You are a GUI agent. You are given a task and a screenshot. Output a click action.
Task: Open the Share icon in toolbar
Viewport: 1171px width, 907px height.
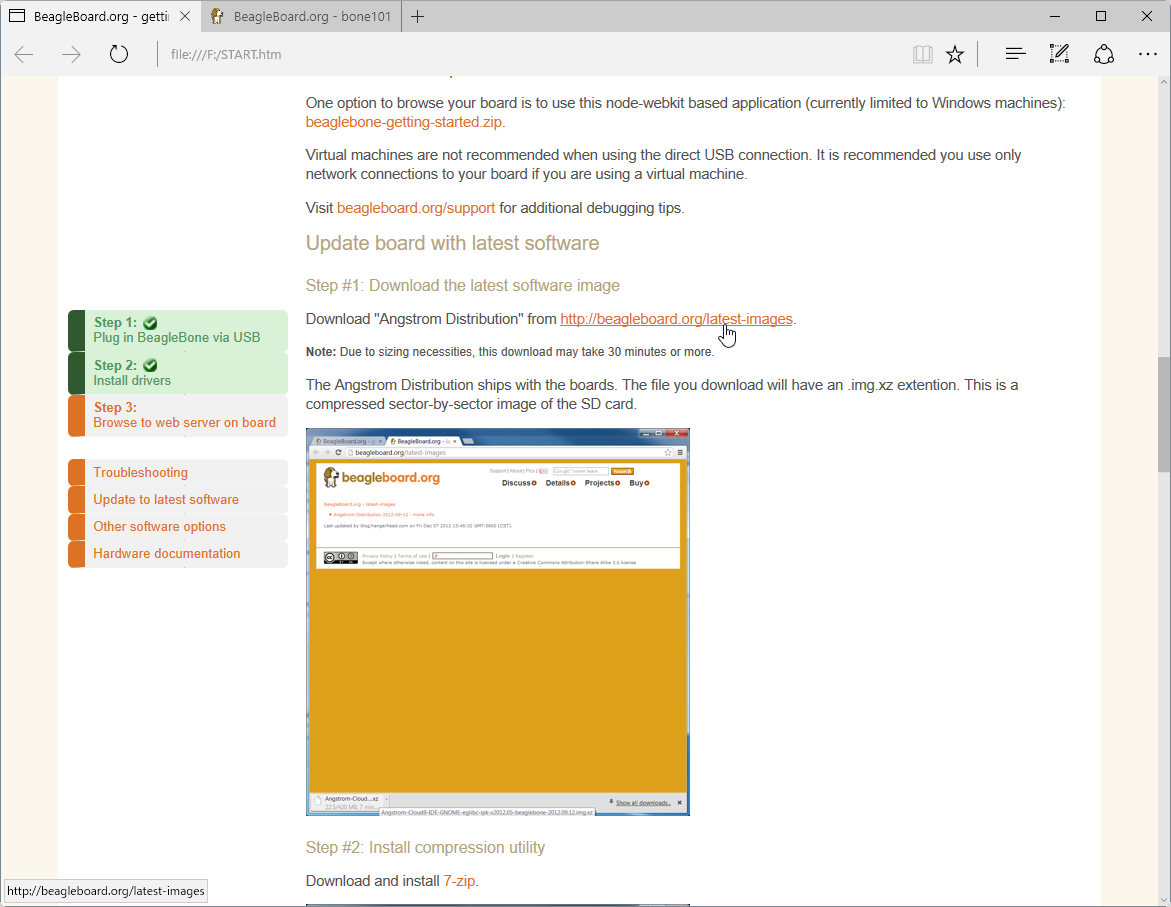click(1104, 55)
